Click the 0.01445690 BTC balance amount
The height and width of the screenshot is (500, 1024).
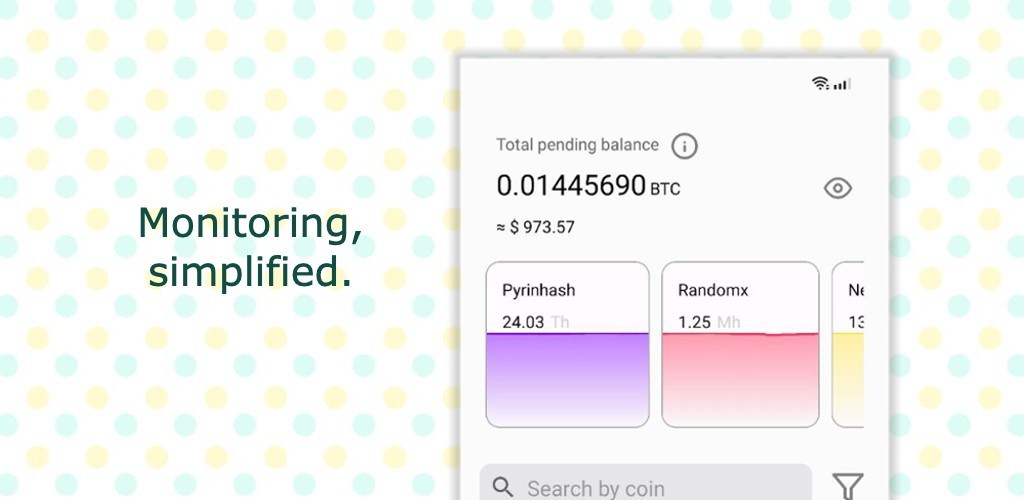[x=588, y=186]
